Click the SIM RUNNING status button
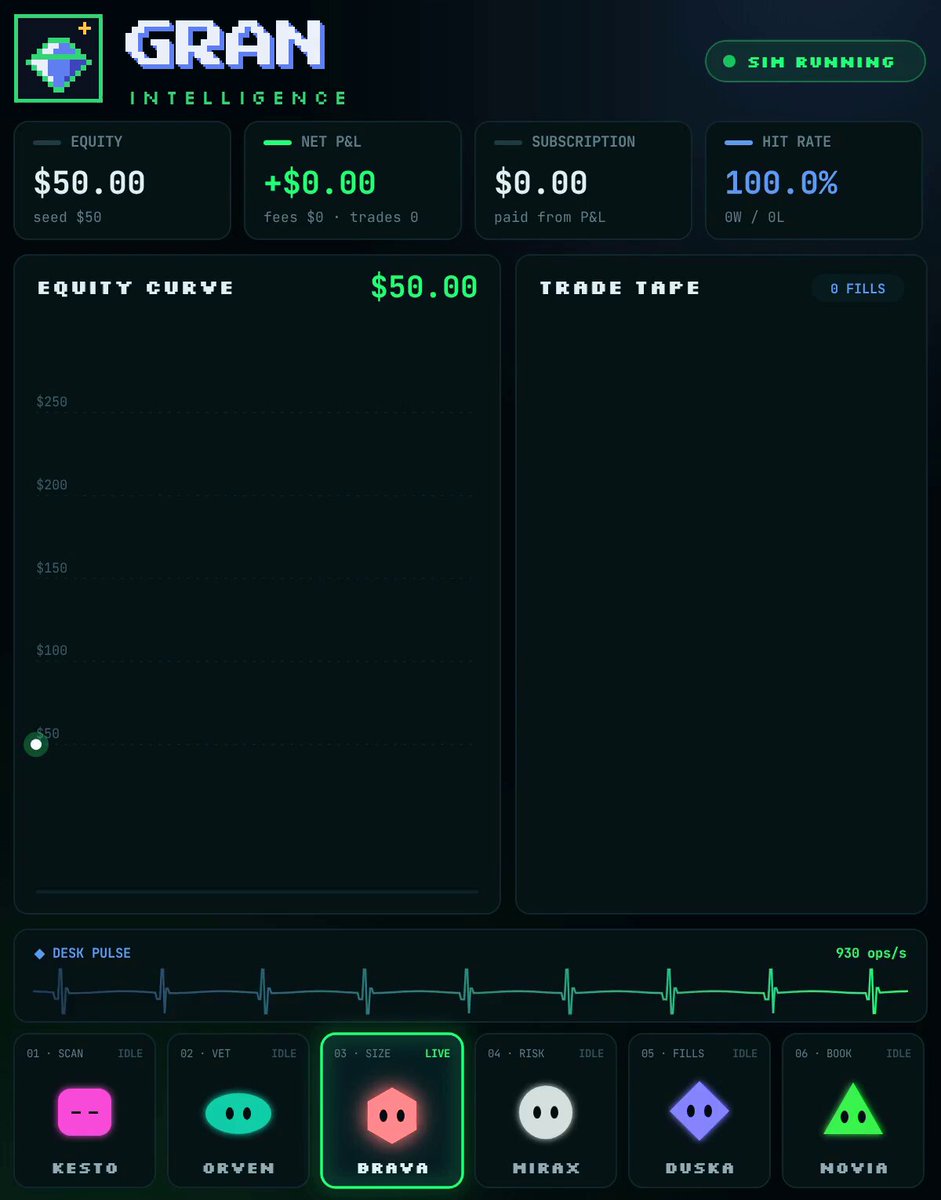The image size is (941, 1200). click(x=815, y=62)
